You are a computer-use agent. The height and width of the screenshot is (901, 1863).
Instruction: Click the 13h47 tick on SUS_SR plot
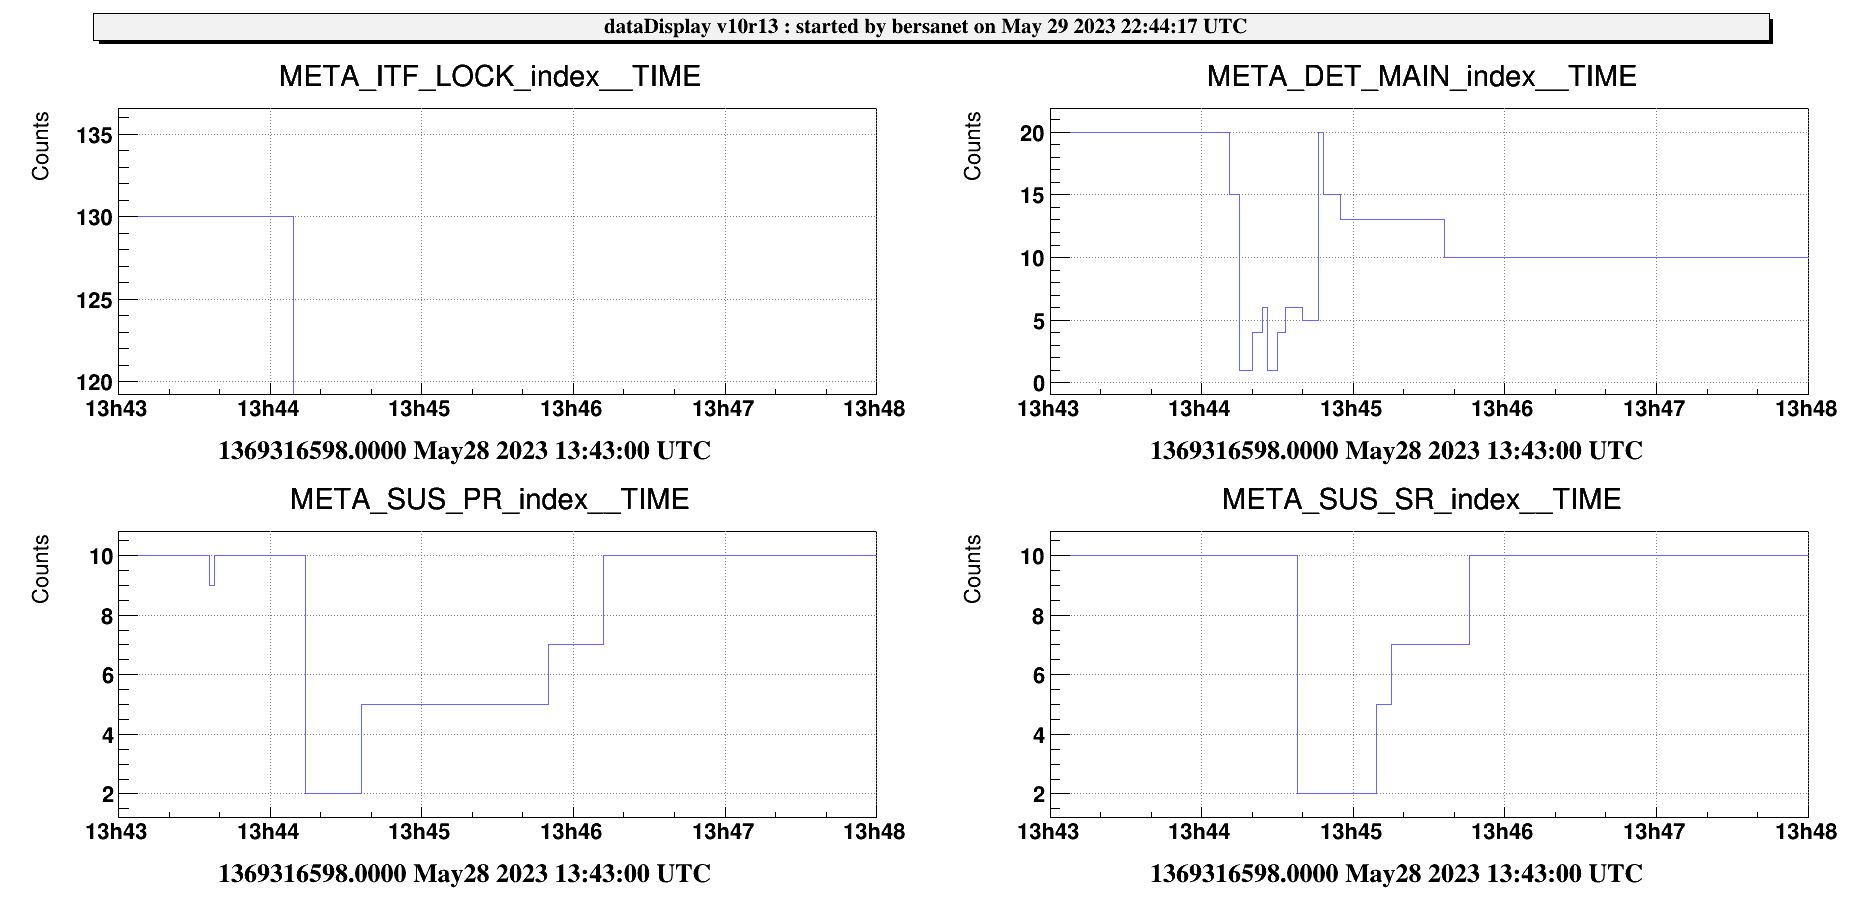[1654, 832]
